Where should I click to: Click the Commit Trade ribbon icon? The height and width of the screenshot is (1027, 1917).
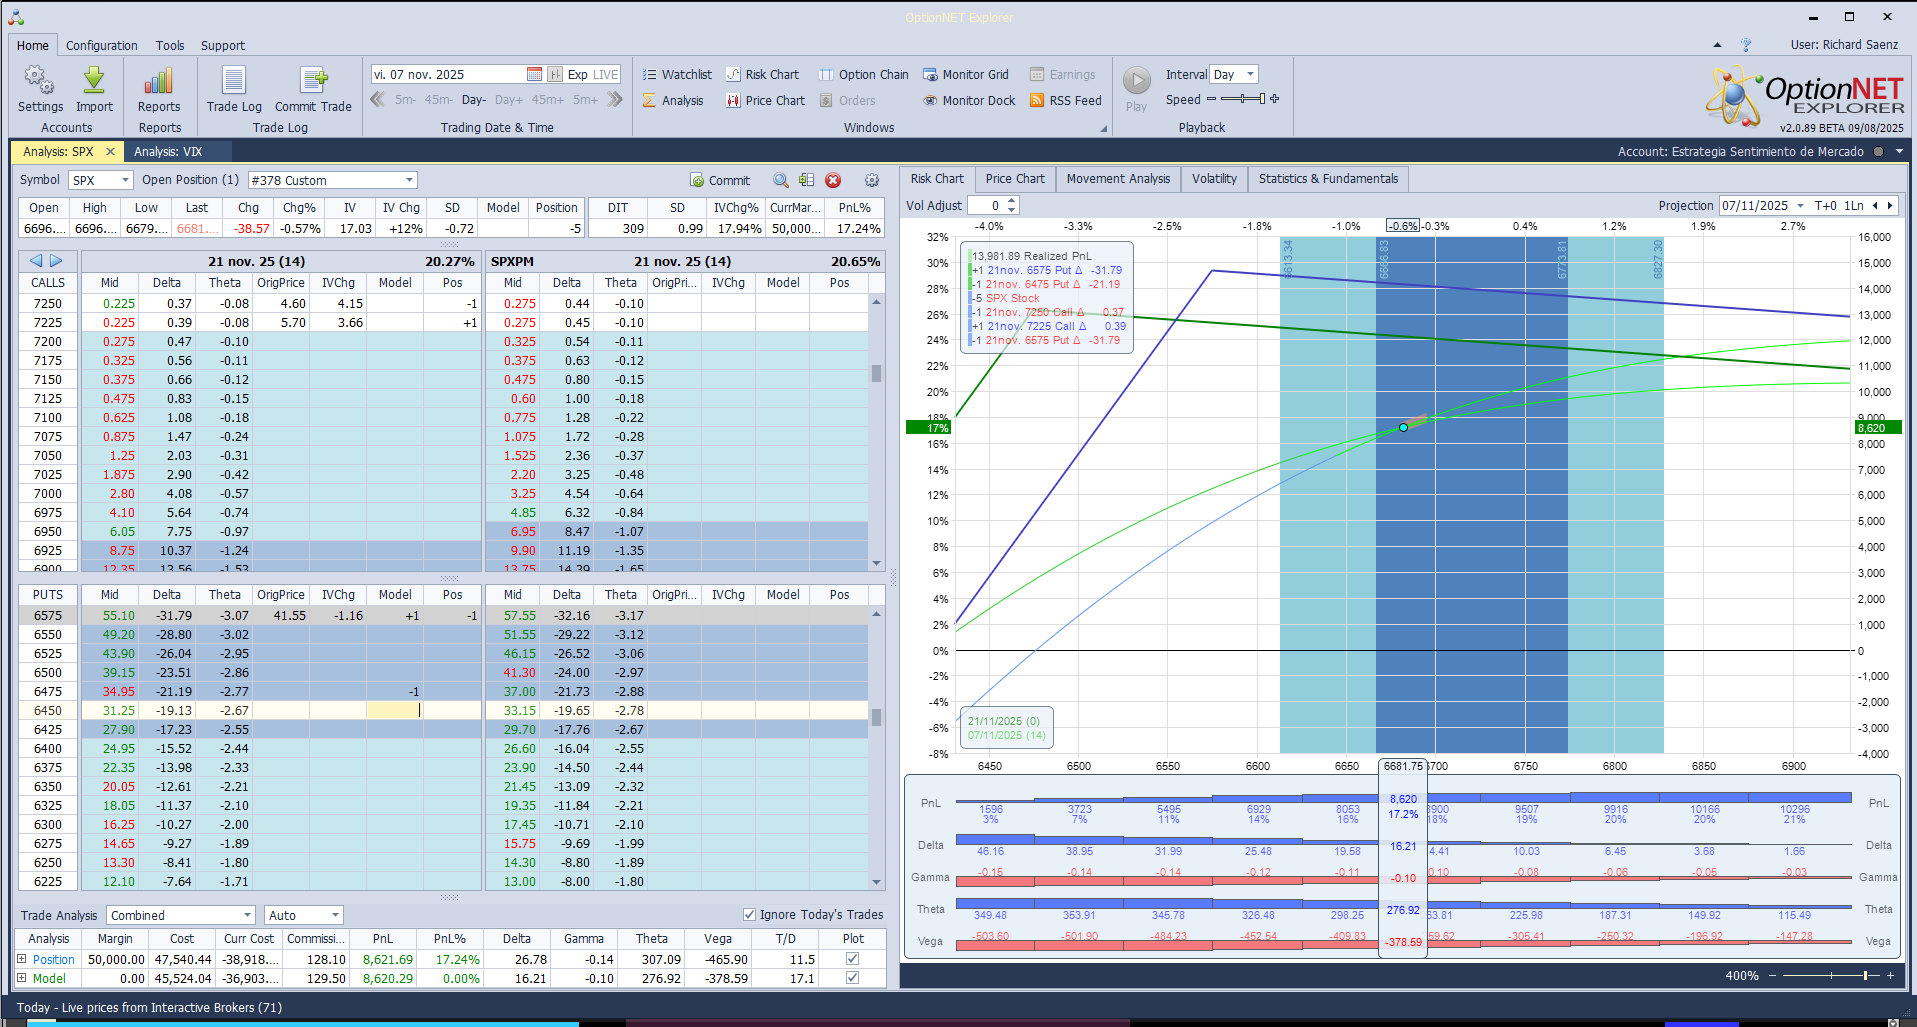(313, 89)
